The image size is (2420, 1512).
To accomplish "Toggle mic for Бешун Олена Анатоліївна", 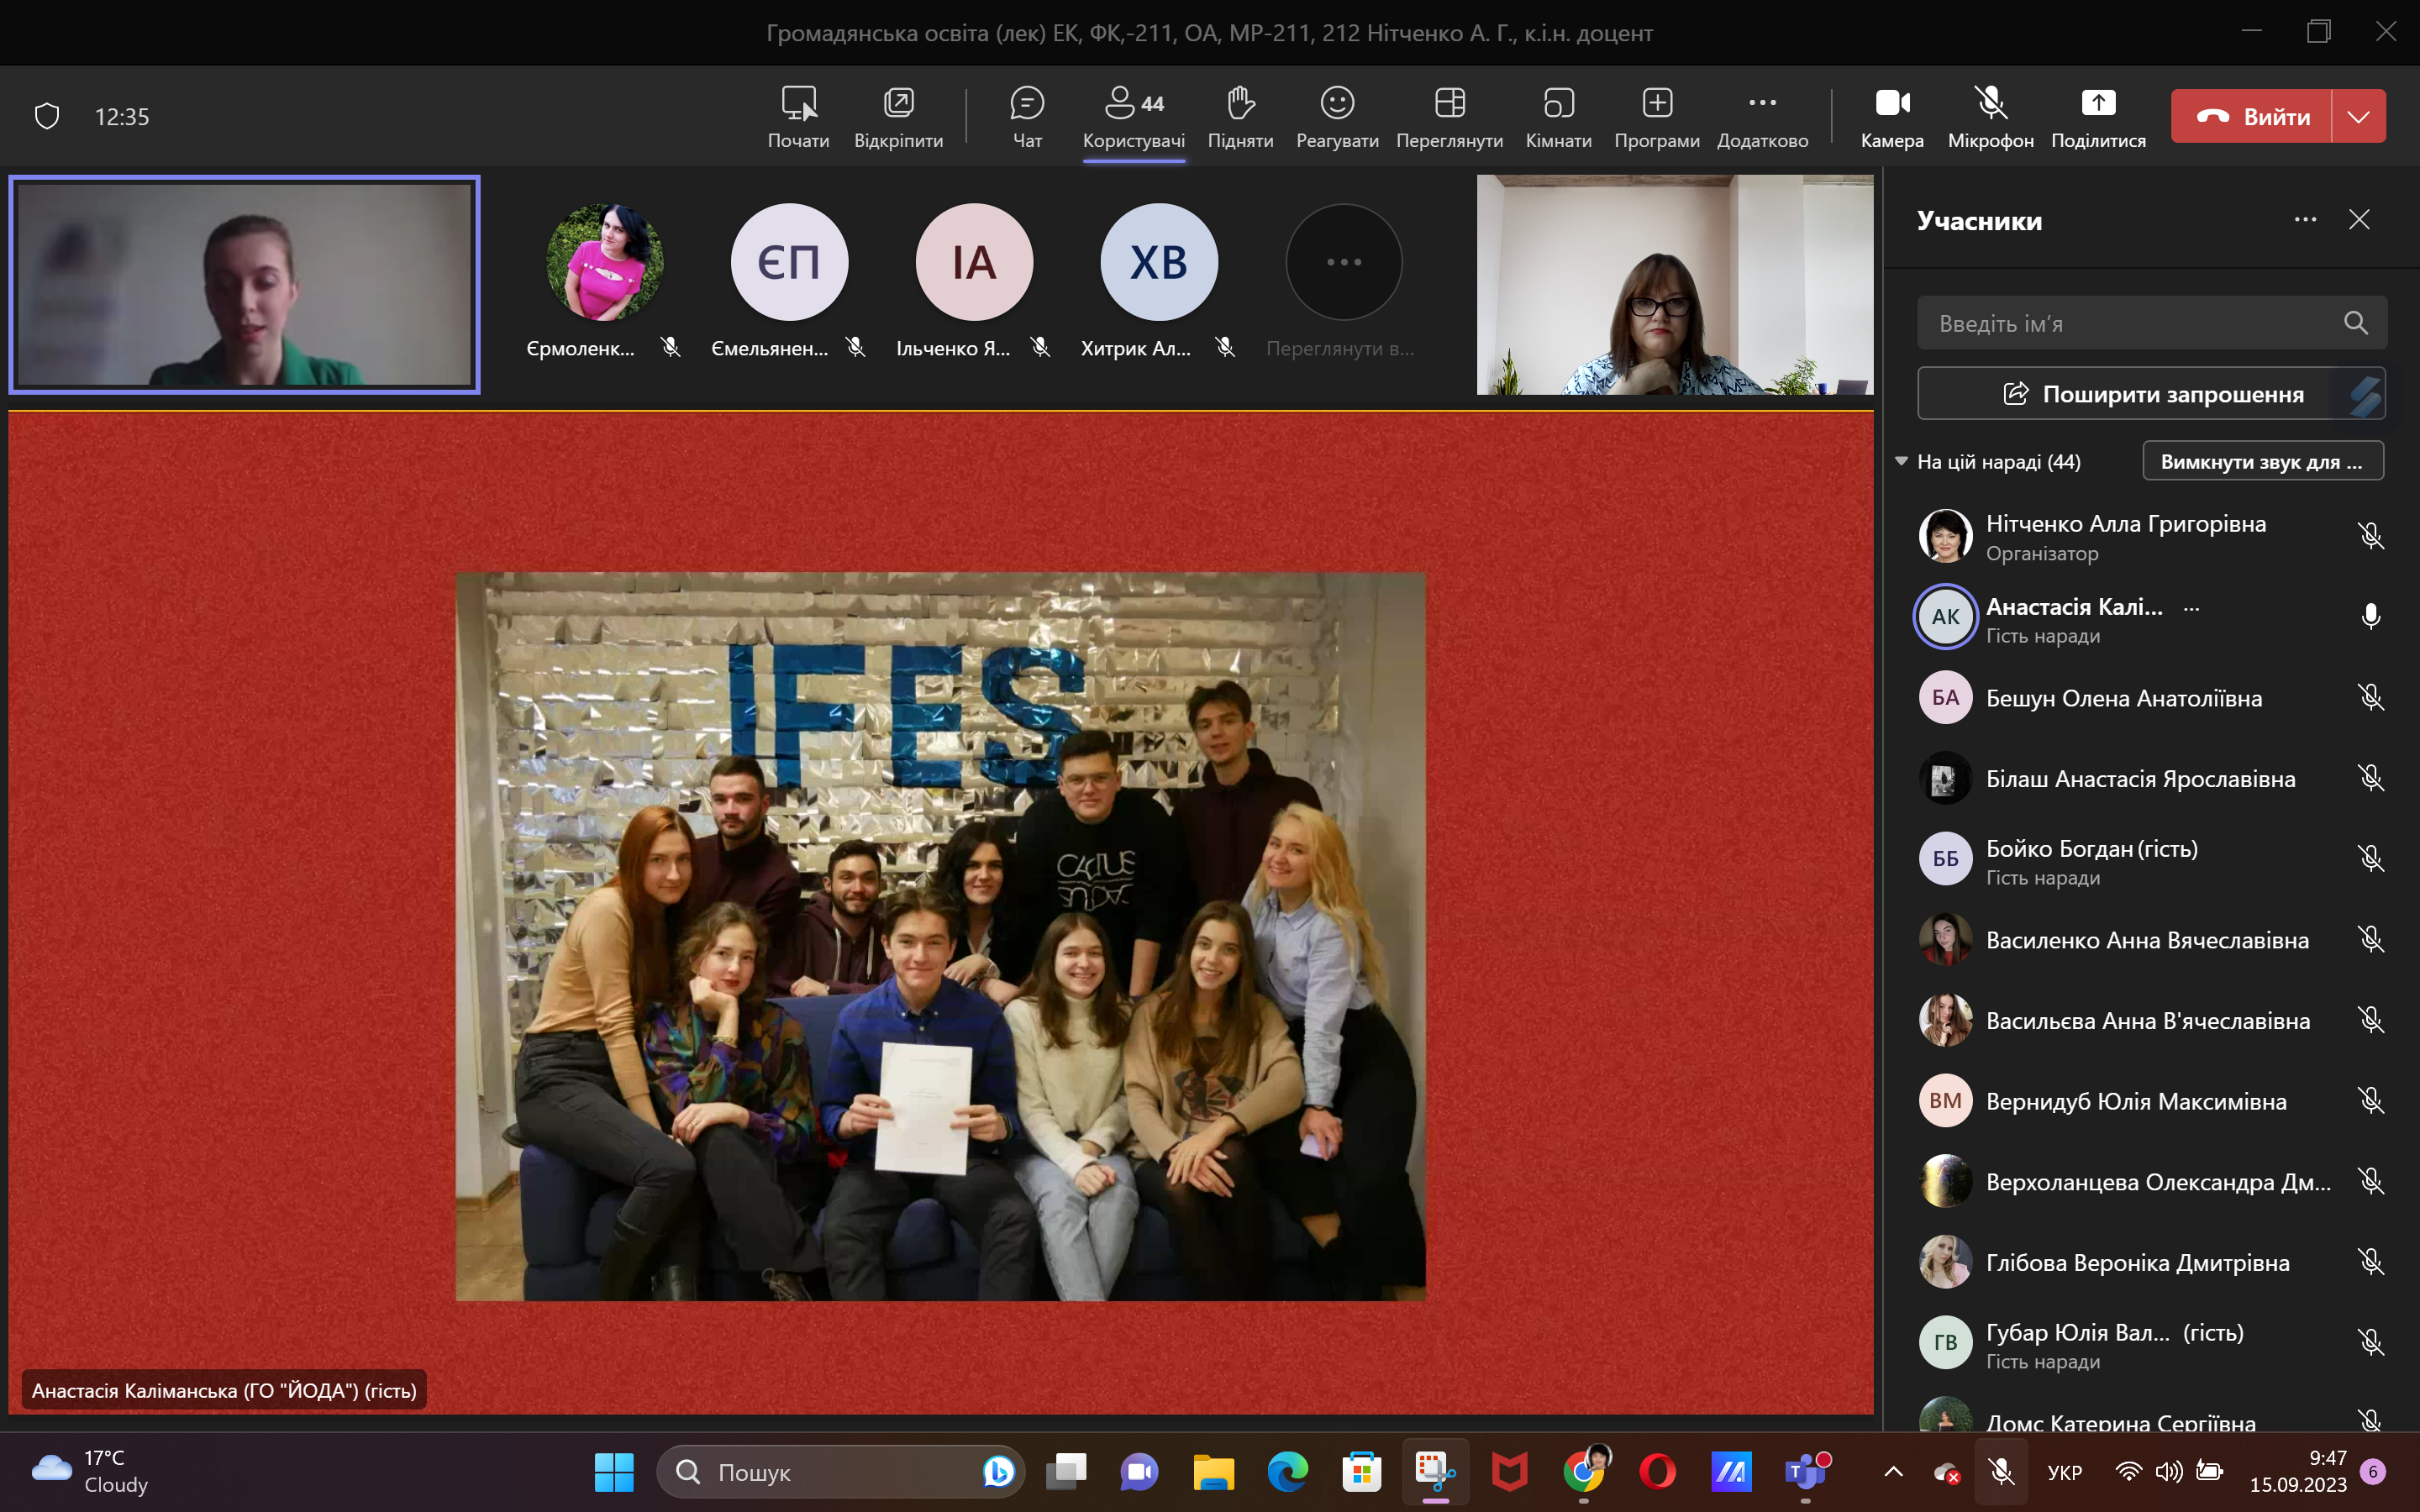I will tap(2370, 697).
